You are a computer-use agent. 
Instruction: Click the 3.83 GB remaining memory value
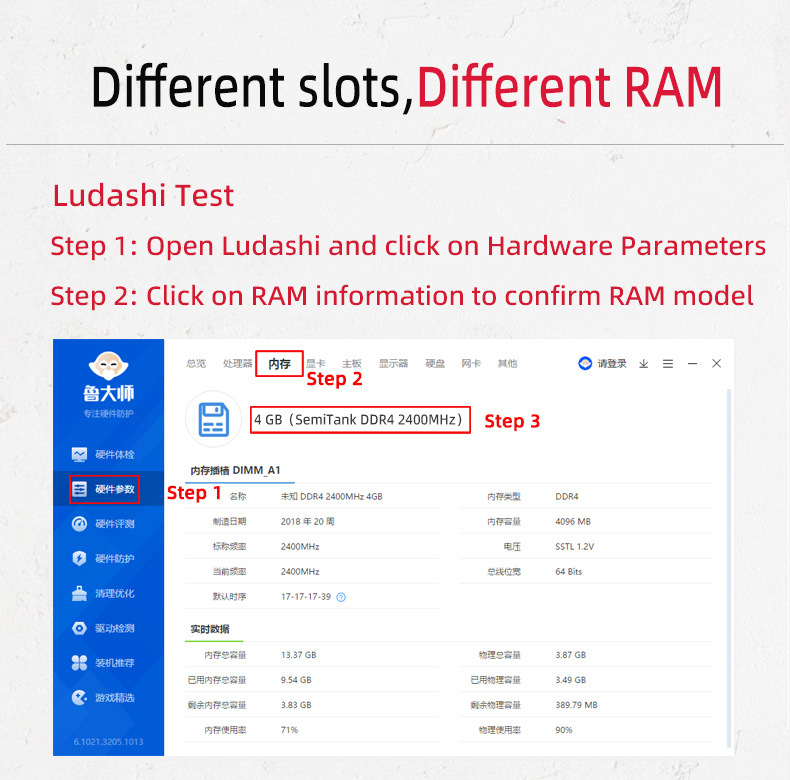296,705
